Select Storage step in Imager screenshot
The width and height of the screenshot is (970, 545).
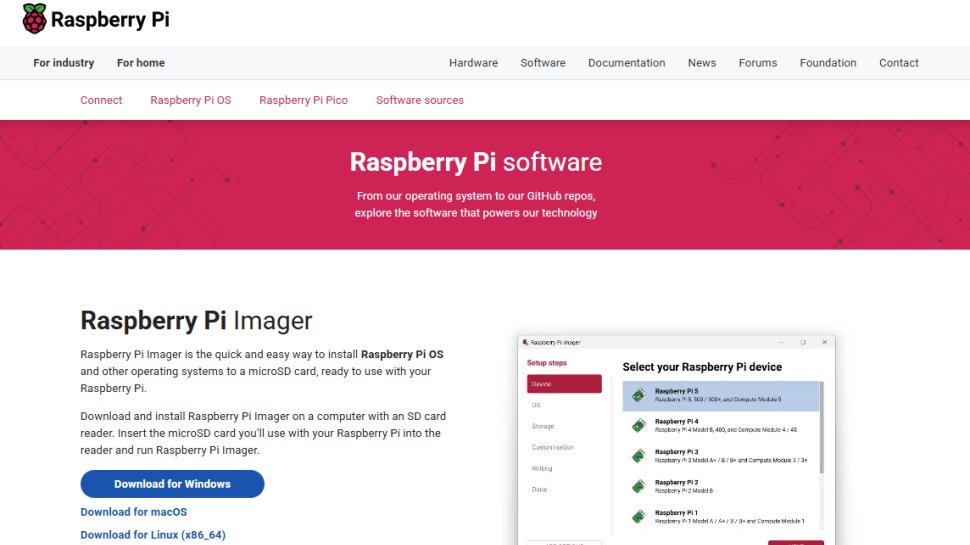[543, 426]
